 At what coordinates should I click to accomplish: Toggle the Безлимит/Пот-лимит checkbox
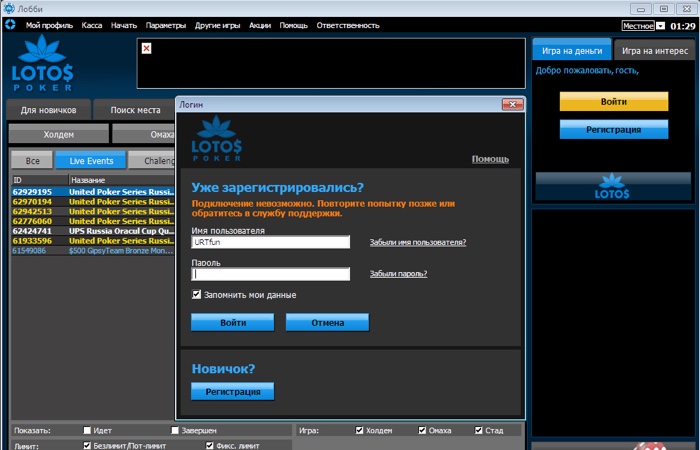(87, 446)
